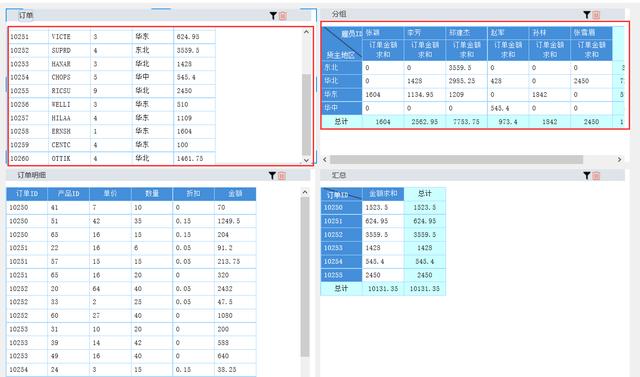Select the 213.75 amount cell in 订单明细
Viewport: 640px width, 377px height.
tap(235, 262)
